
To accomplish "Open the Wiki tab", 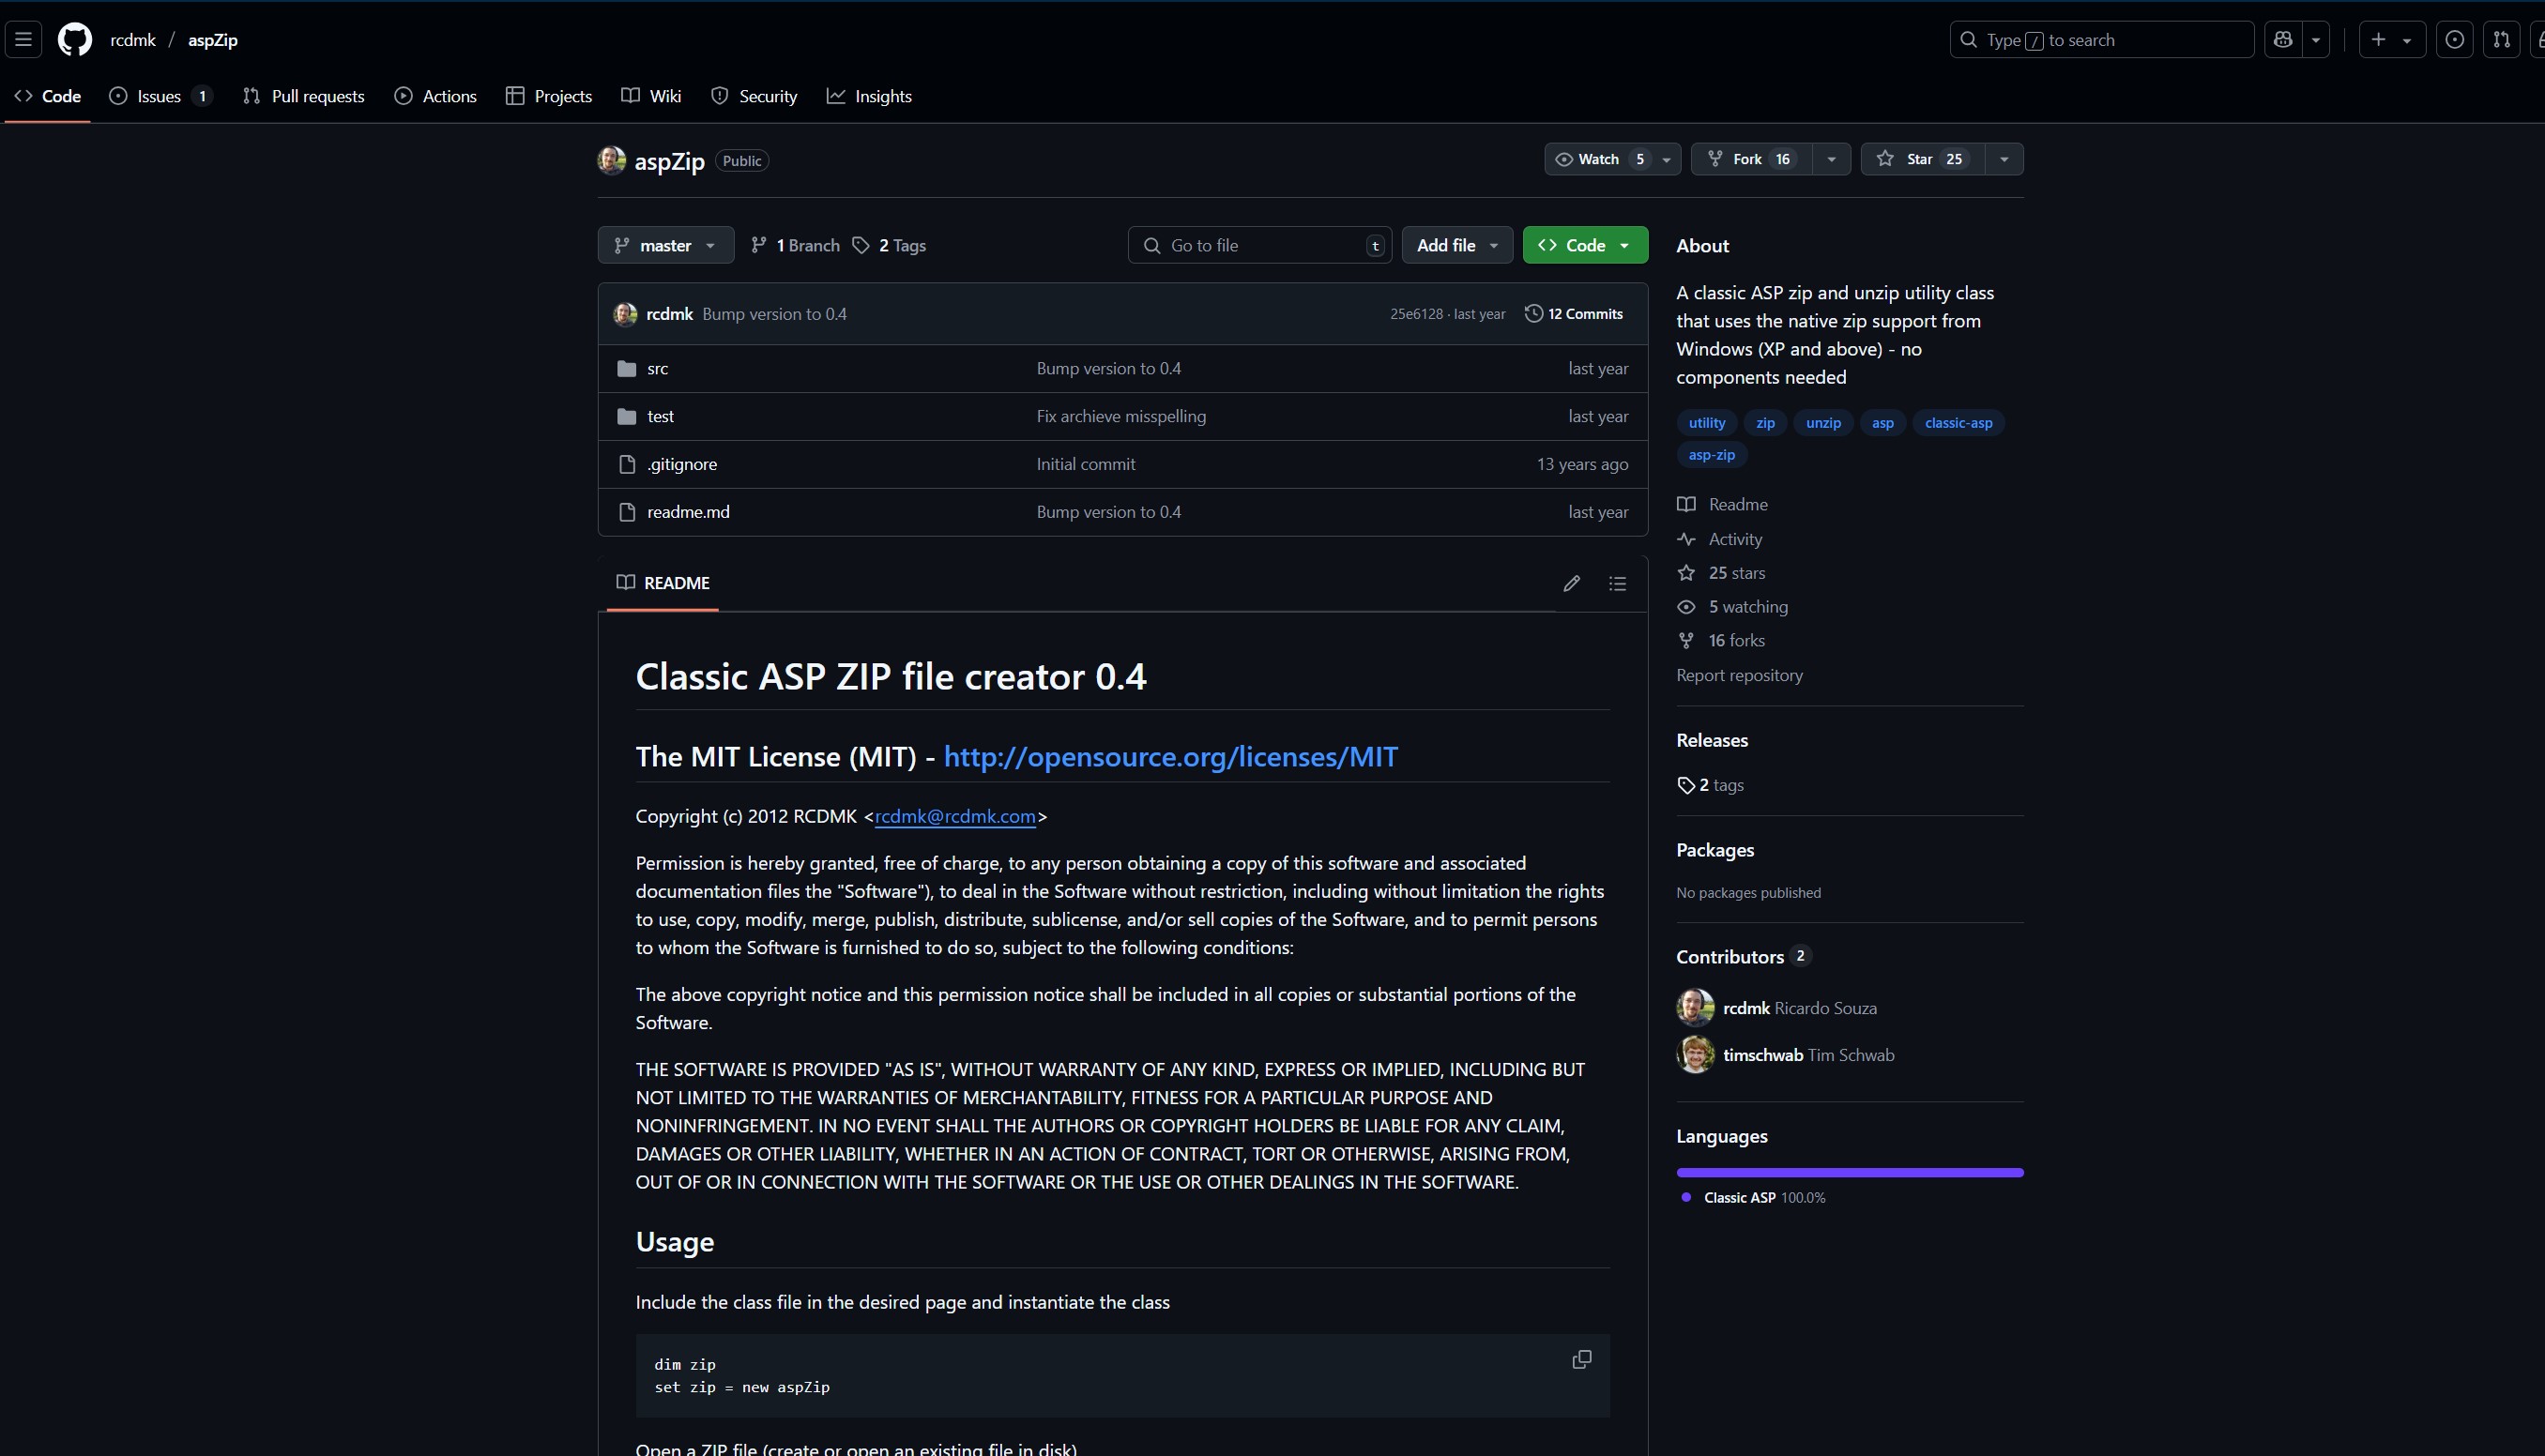I will 651,96.
